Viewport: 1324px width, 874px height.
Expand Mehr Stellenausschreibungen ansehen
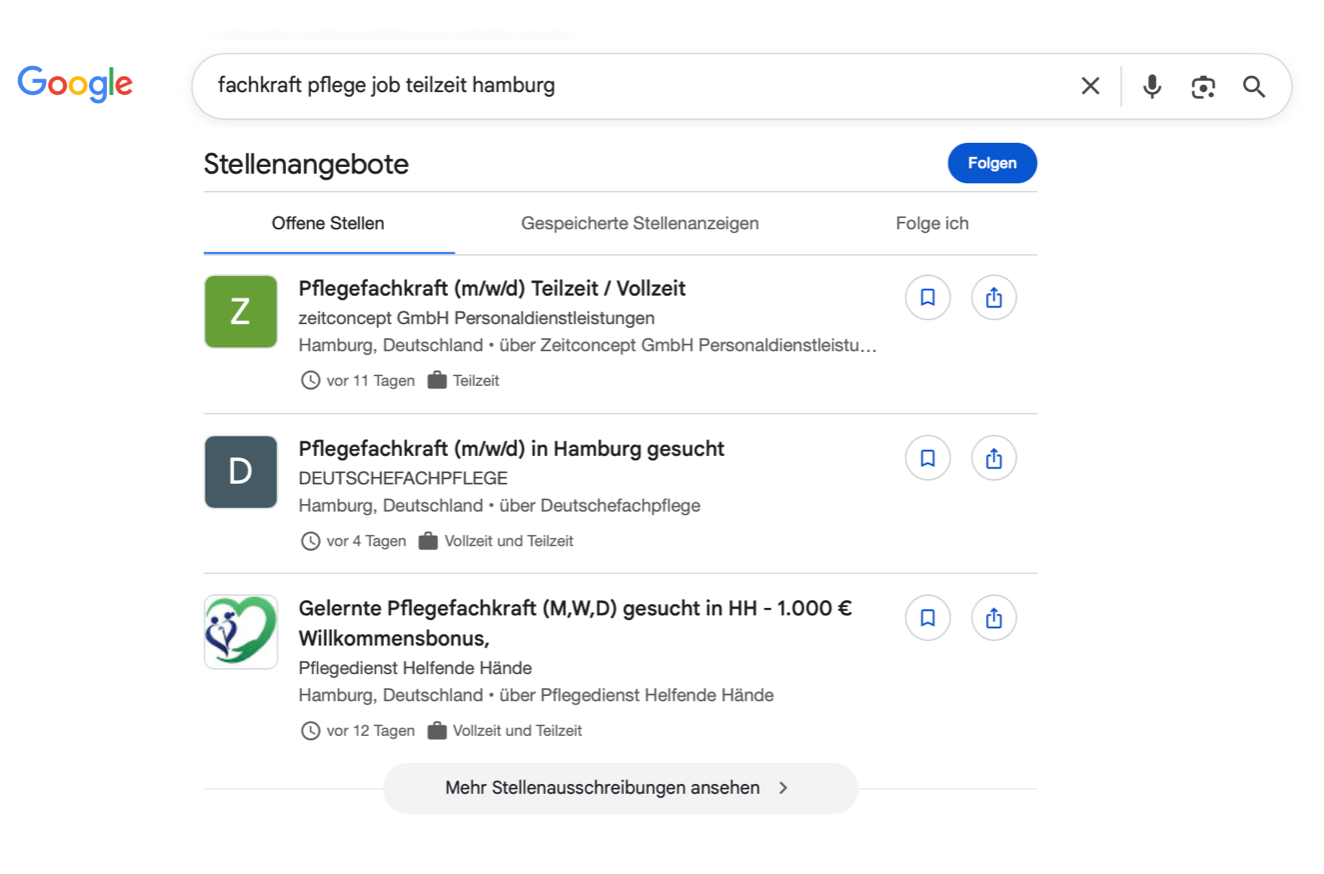click(x=619, y=788)
